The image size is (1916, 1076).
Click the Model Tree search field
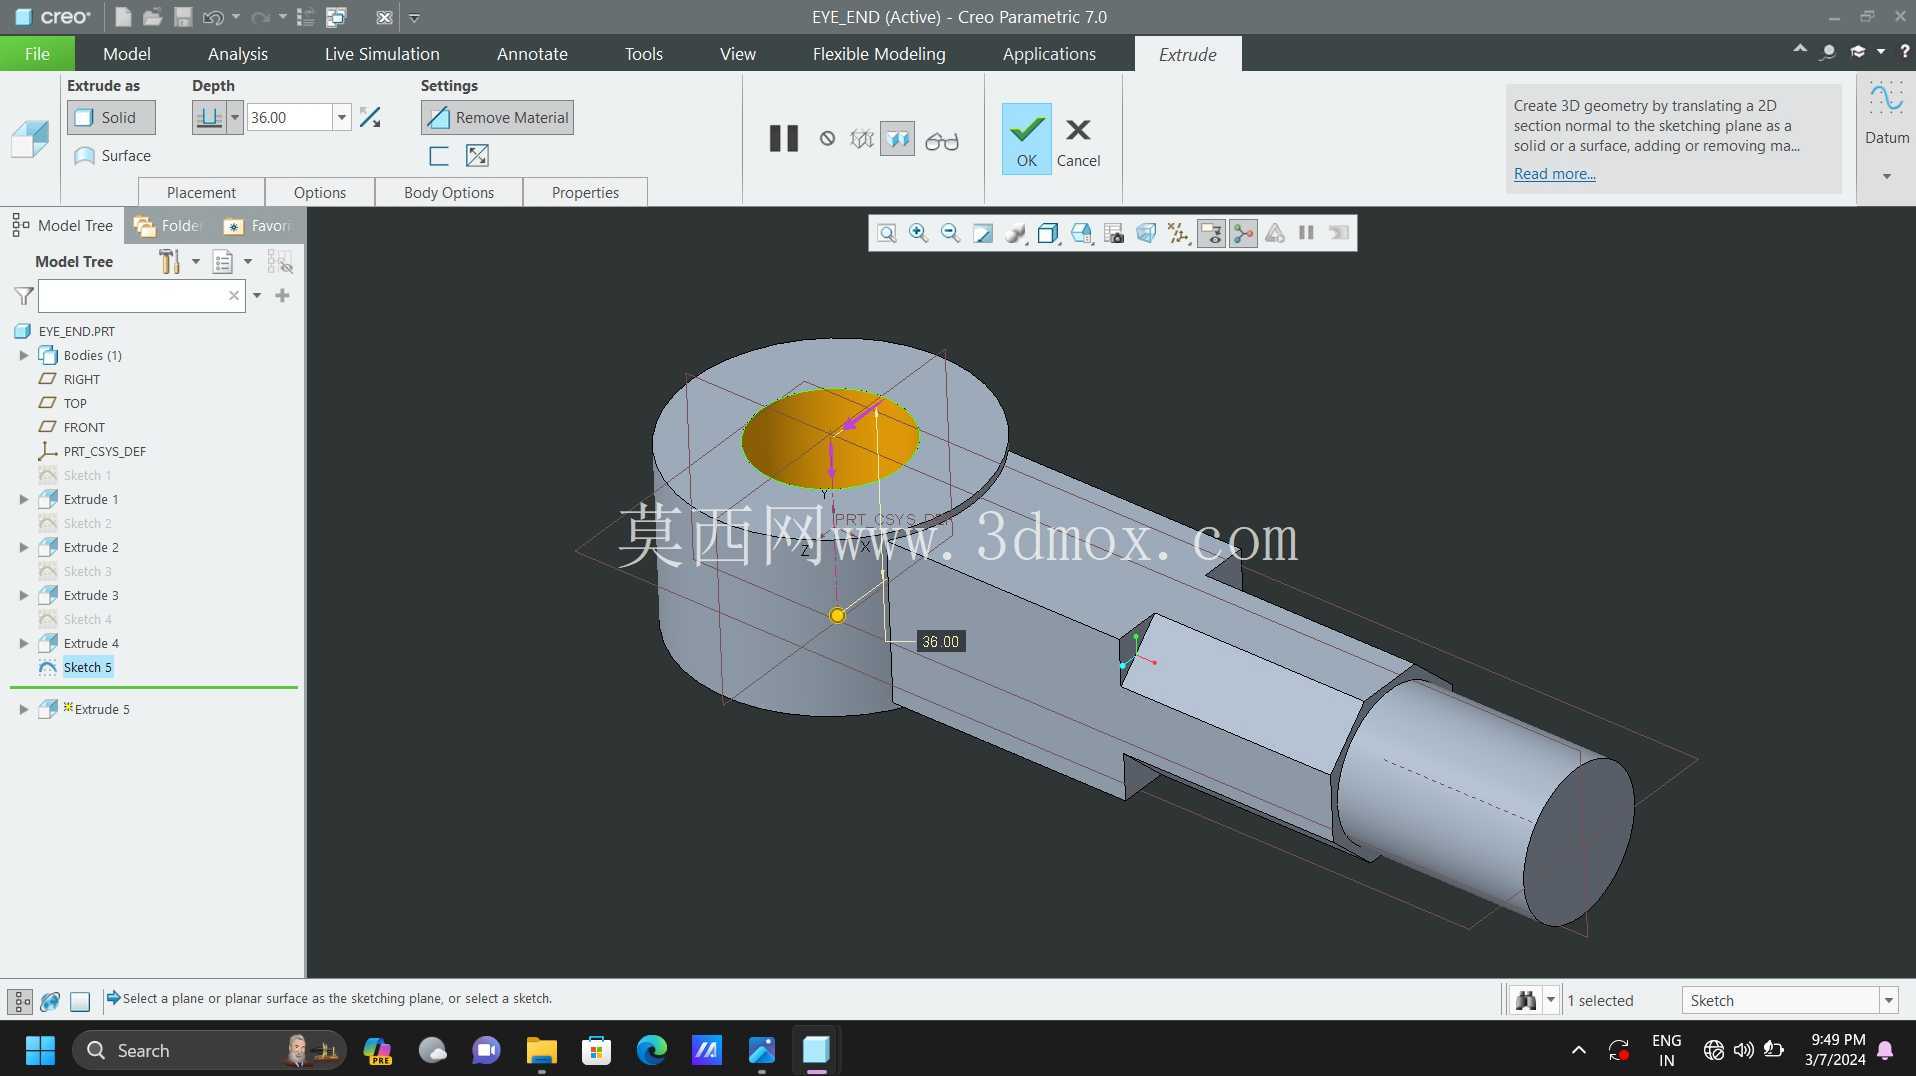pyautogui.click(x=142, y=296)
